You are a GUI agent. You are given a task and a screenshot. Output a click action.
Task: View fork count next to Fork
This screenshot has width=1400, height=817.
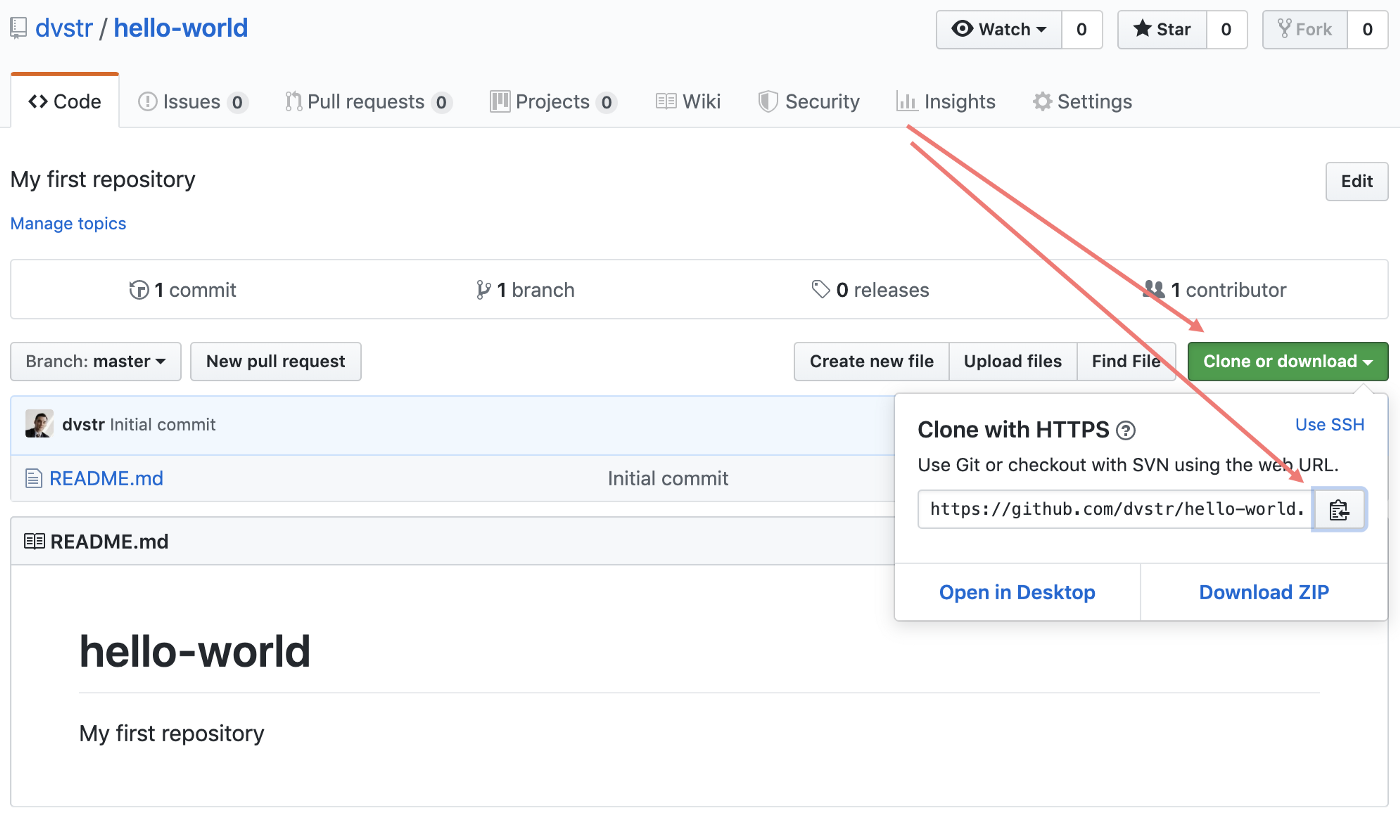[1368, 29]
